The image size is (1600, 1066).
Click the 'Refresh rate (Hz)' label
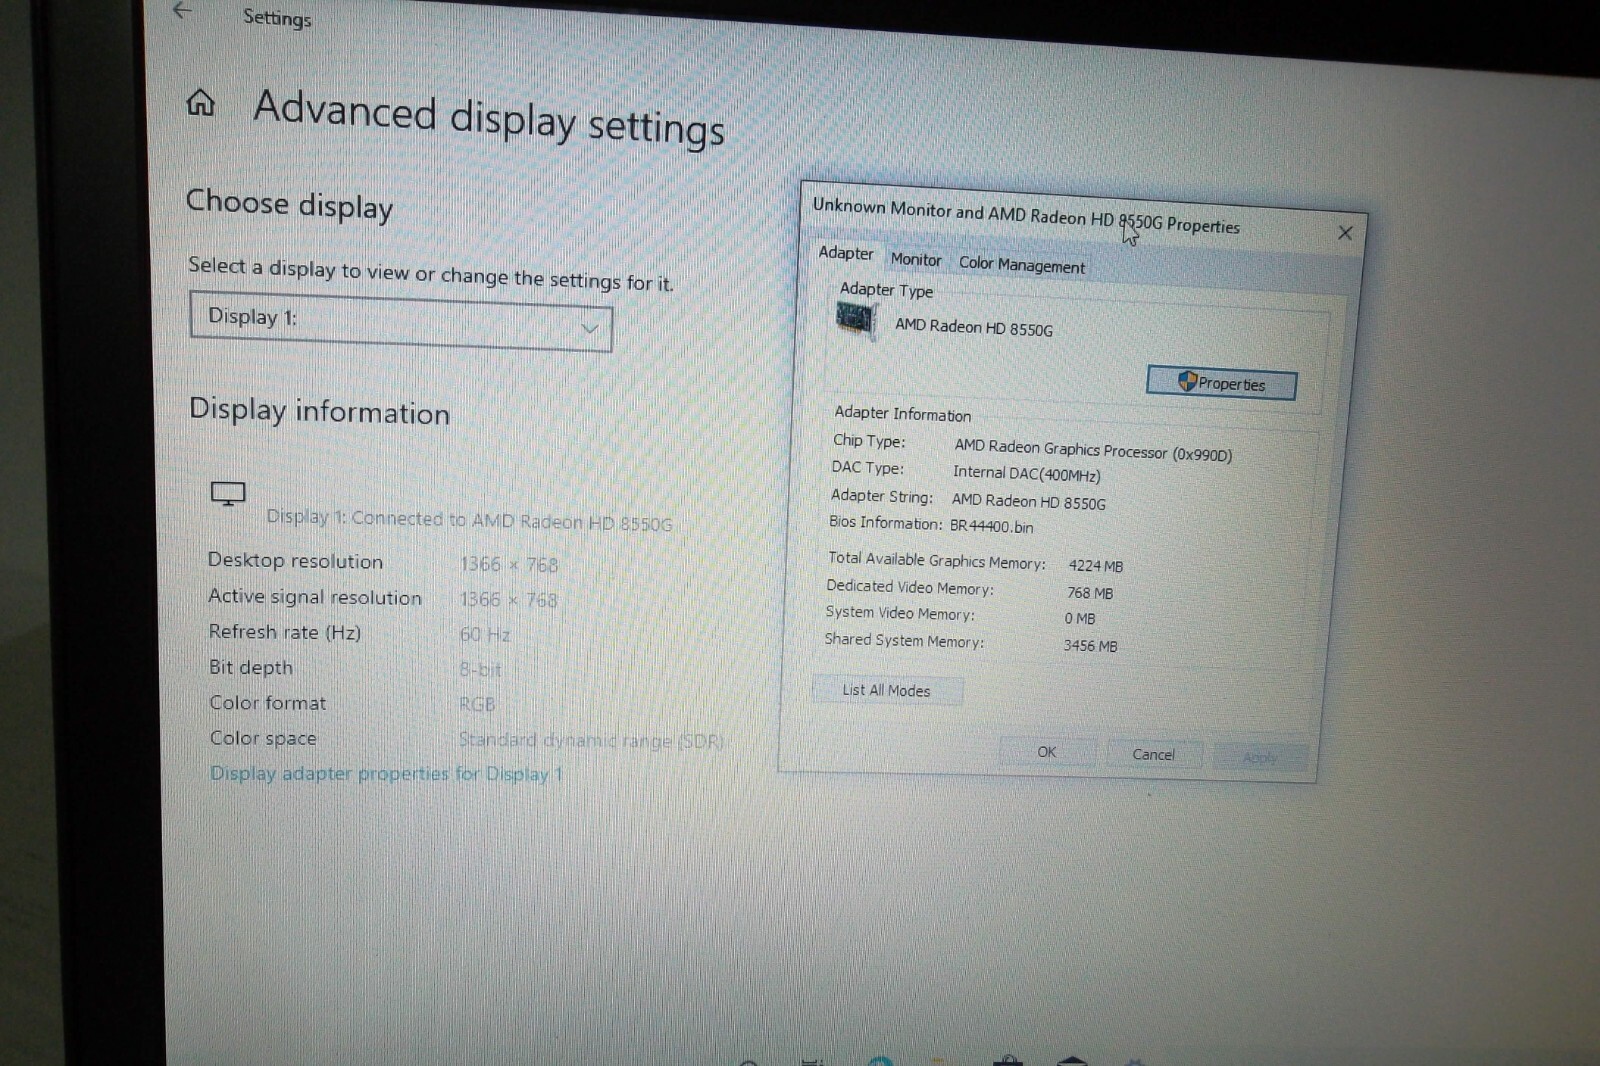coord(285,632)
